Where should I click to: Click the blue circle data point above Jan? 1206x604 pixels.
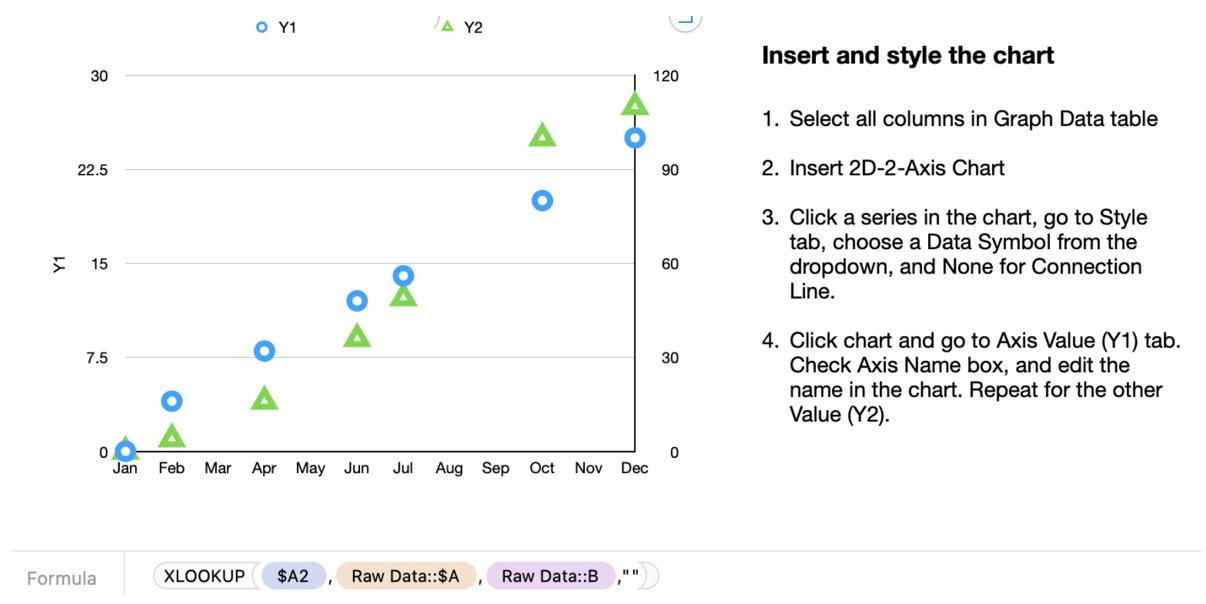125,452
